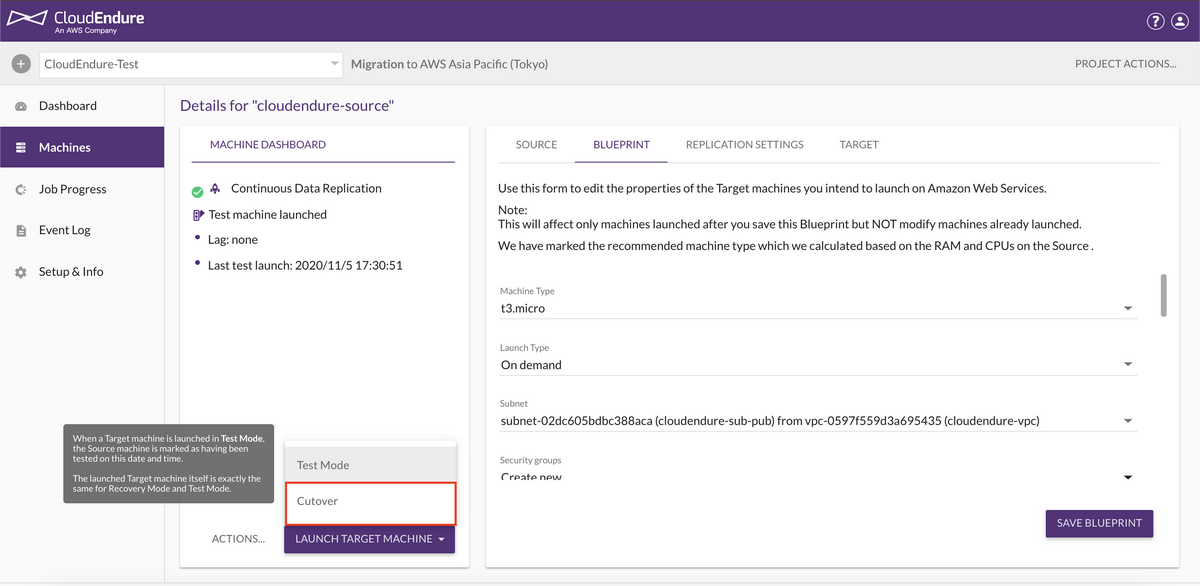The width and height of the screenshot is (1200, 586).
Task: Open Event Log in sidebar
Action: [x=82, y=230]
